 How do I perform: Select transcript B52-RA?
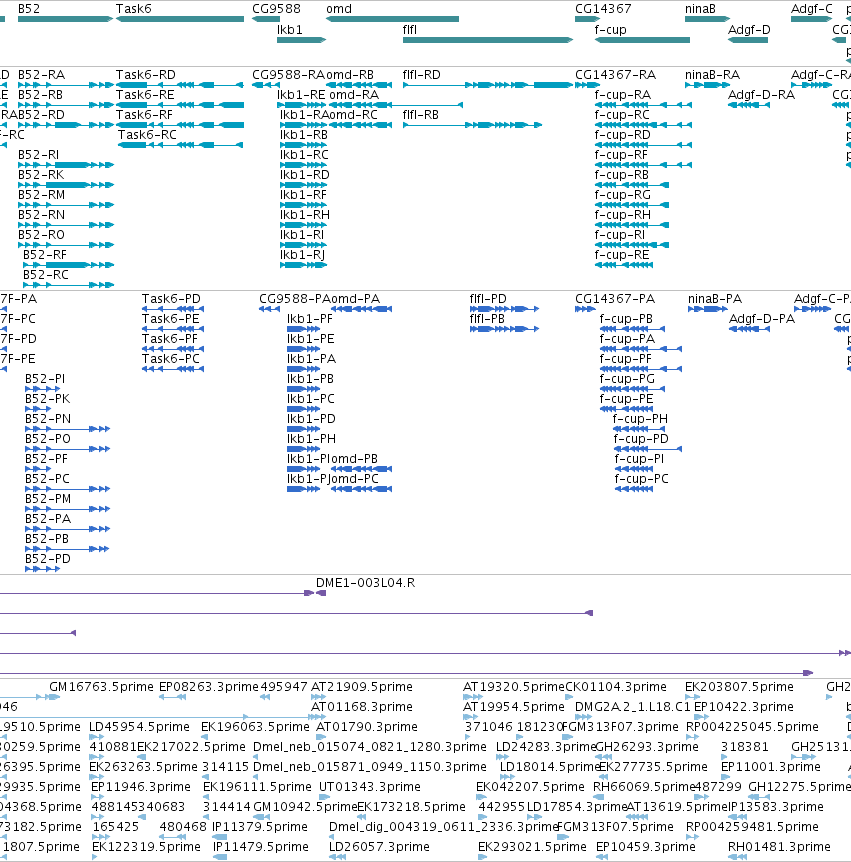(x=66, y=85)
